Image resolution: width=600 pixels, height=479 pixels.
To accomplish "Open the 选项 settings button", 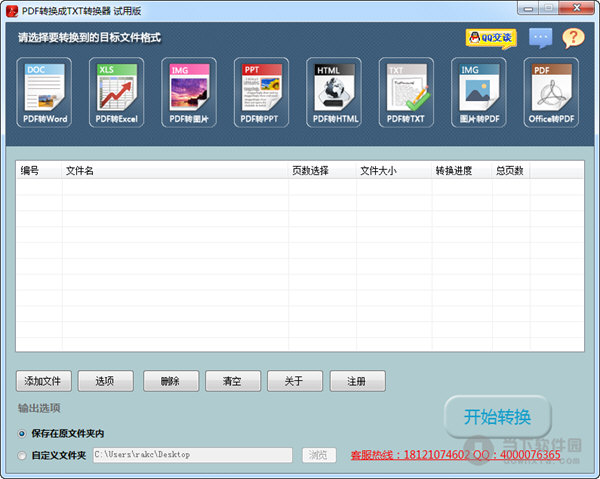I will [106, 381].
